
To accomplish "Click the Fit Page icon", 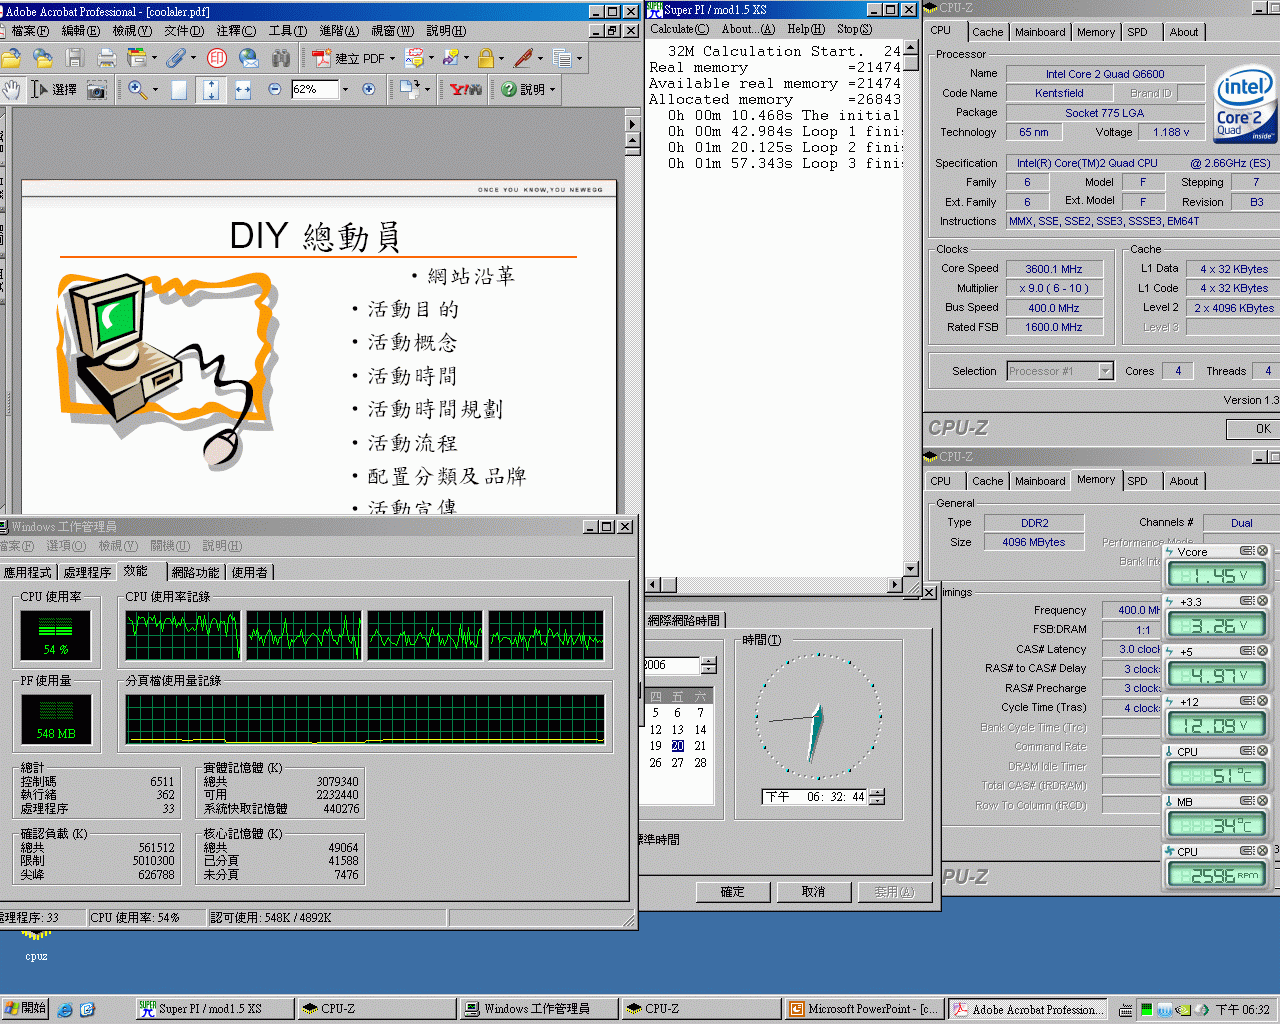I will pyautogui.click(x=211, y=89).
